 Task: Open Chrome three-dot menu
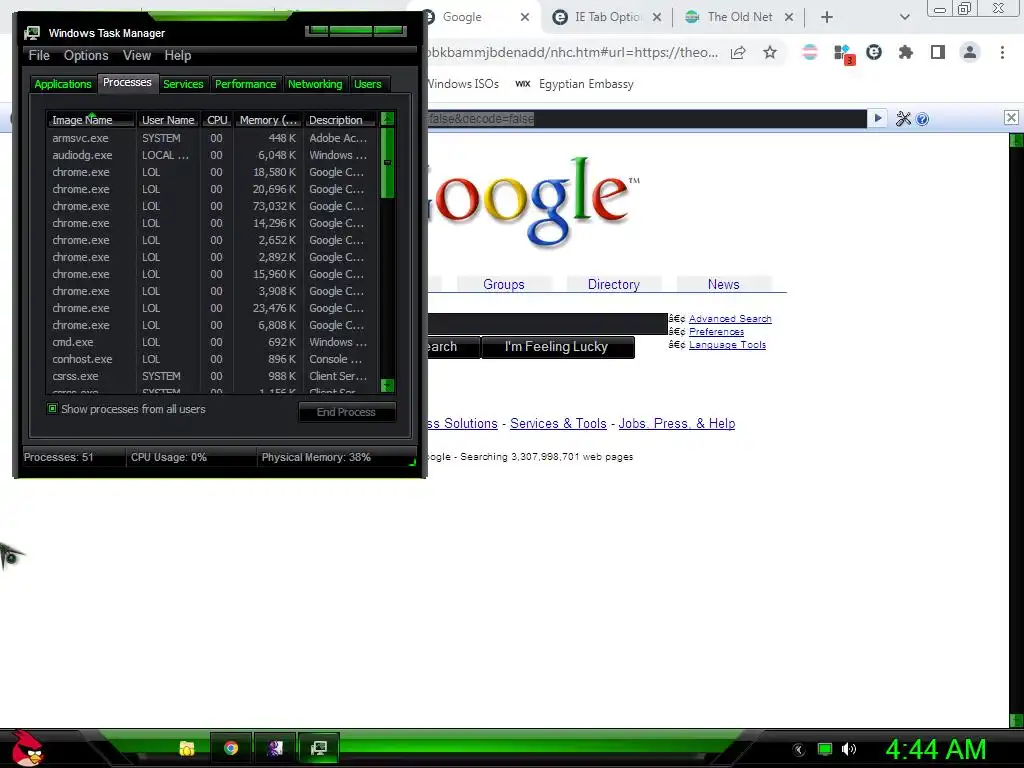[x=1002, y=52]
